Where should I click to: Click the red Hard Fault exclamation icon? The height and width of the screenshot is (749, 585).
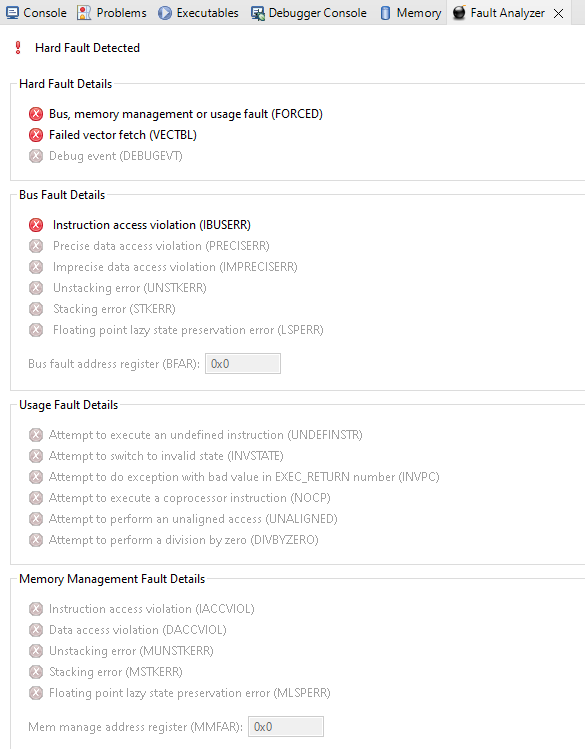point(18,48)
